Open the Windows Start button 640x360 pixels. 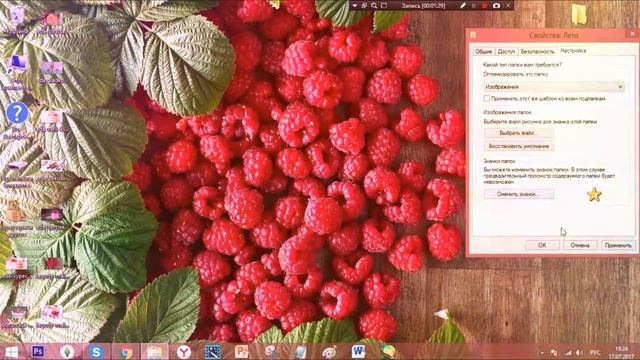pos(11,352)
